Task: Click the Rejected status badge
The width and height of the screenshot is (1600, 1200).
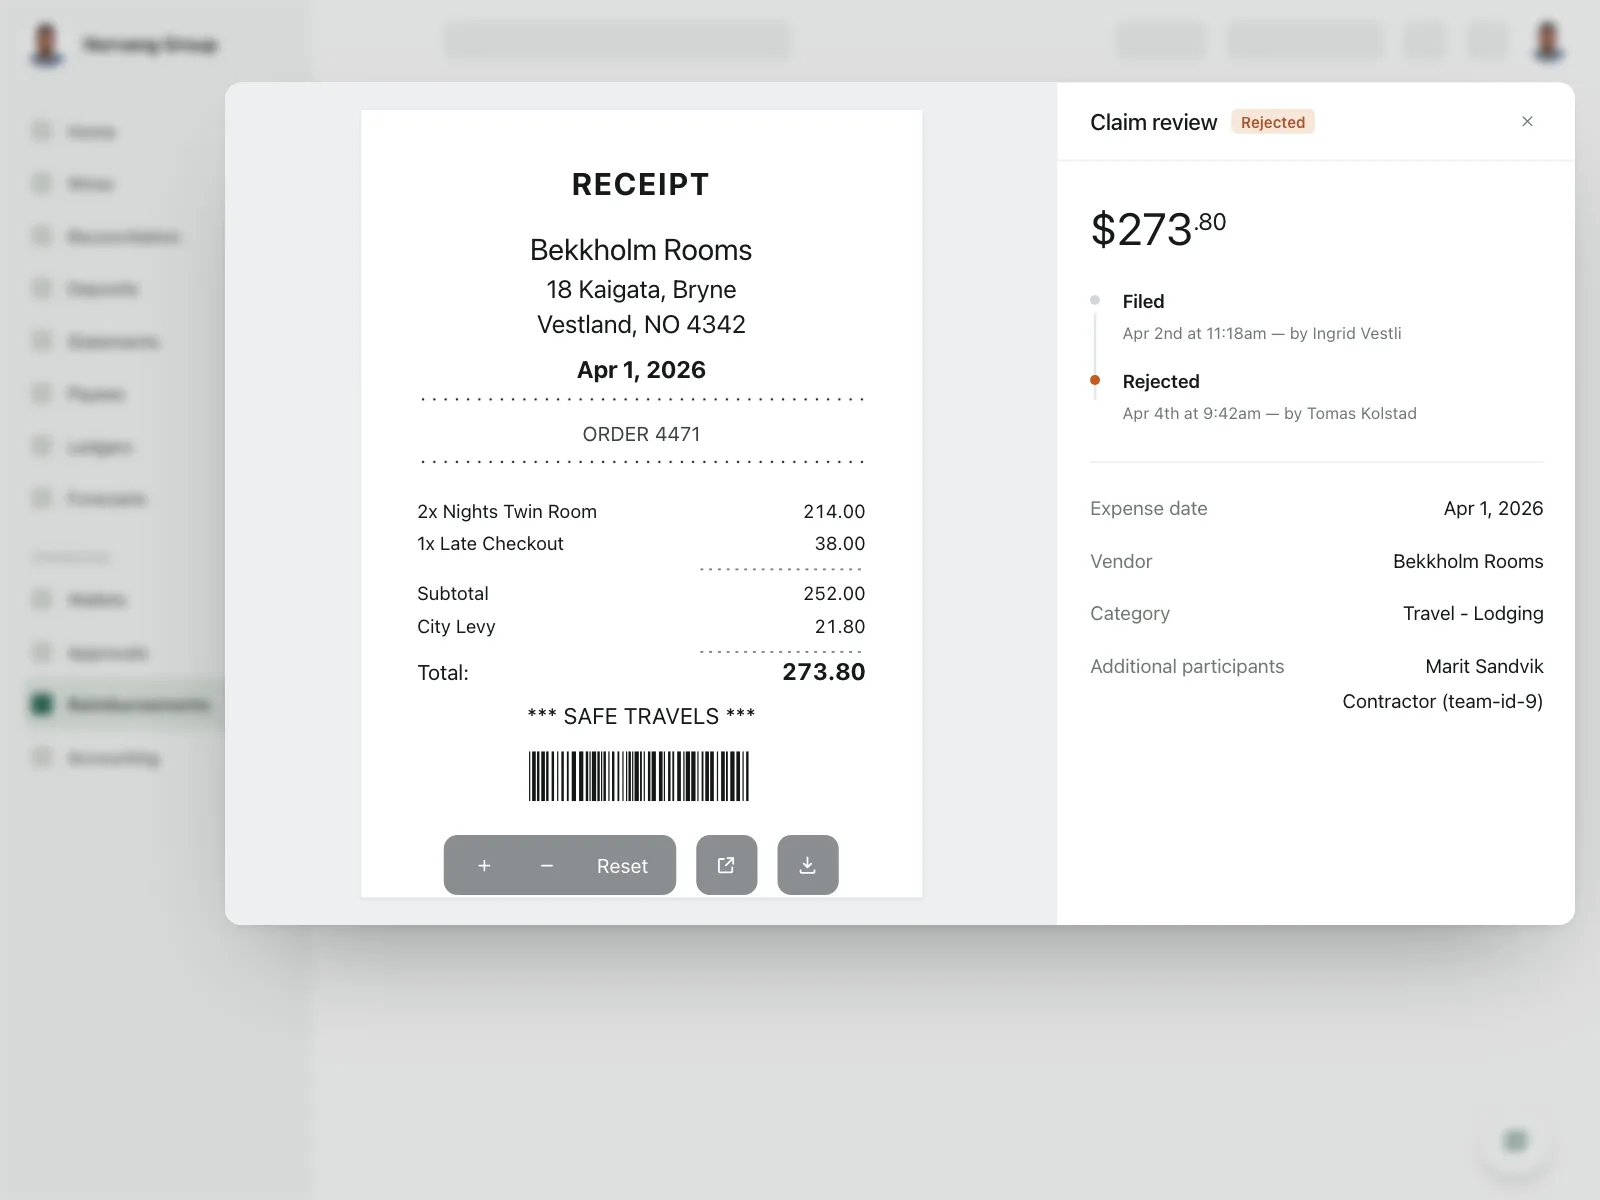Action: pyautogui.click(x=1273, y=122)
